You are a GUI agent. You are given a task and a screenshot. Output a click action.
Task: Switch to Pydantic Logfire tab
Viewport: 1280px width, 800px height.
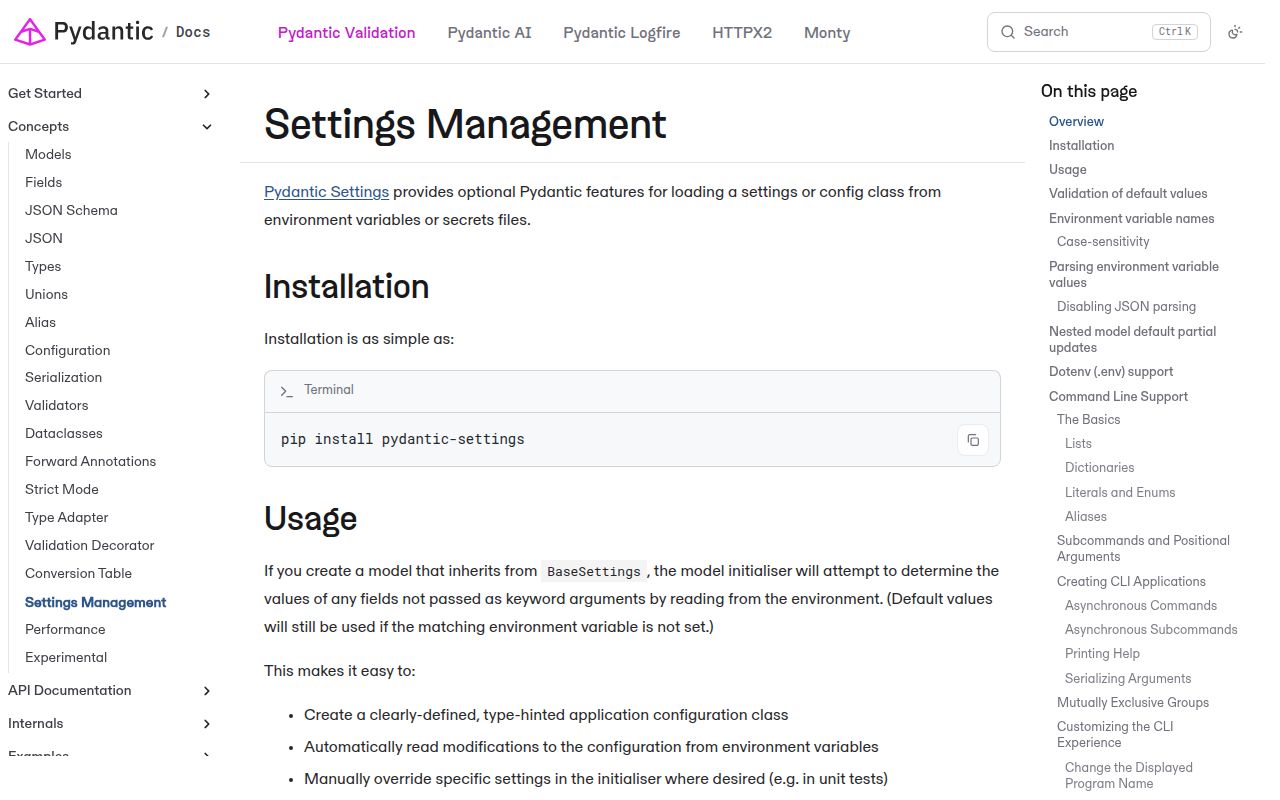[x=621, y=33]
